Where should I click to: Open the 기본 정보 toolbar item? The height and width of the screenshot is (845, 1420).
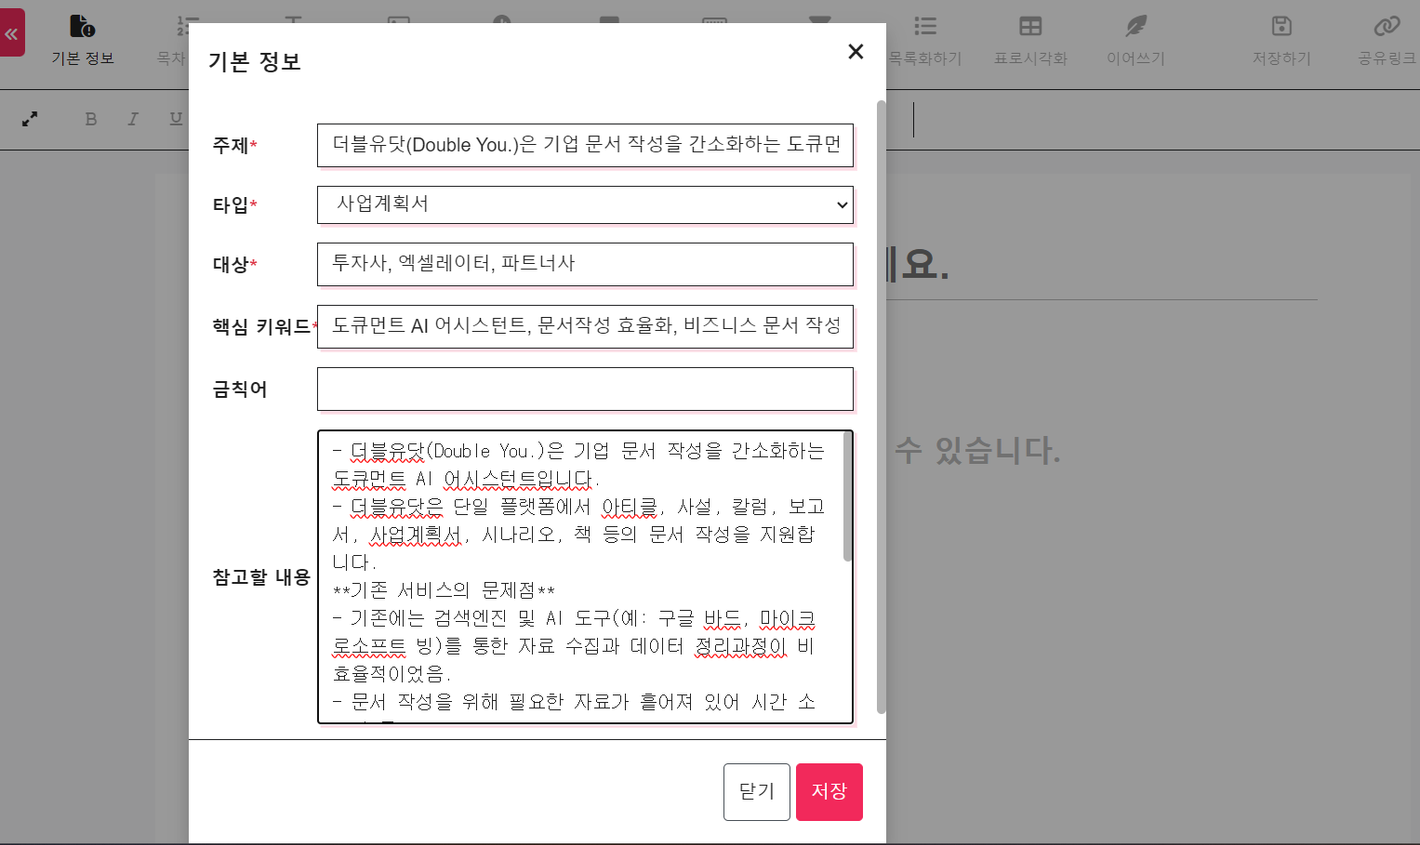click(83, 41)
